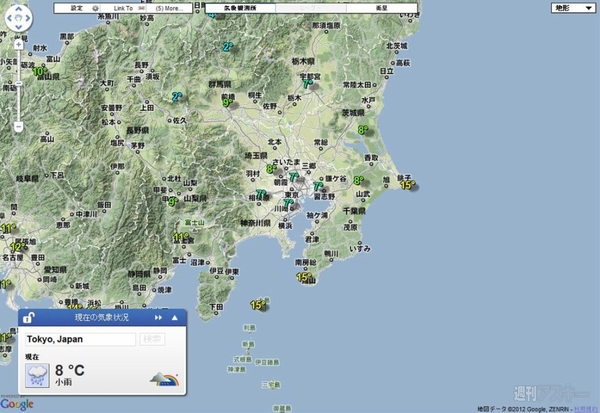
Task: Click the 富士山 label
Action: pyautogui.click(x=195, y=222)
